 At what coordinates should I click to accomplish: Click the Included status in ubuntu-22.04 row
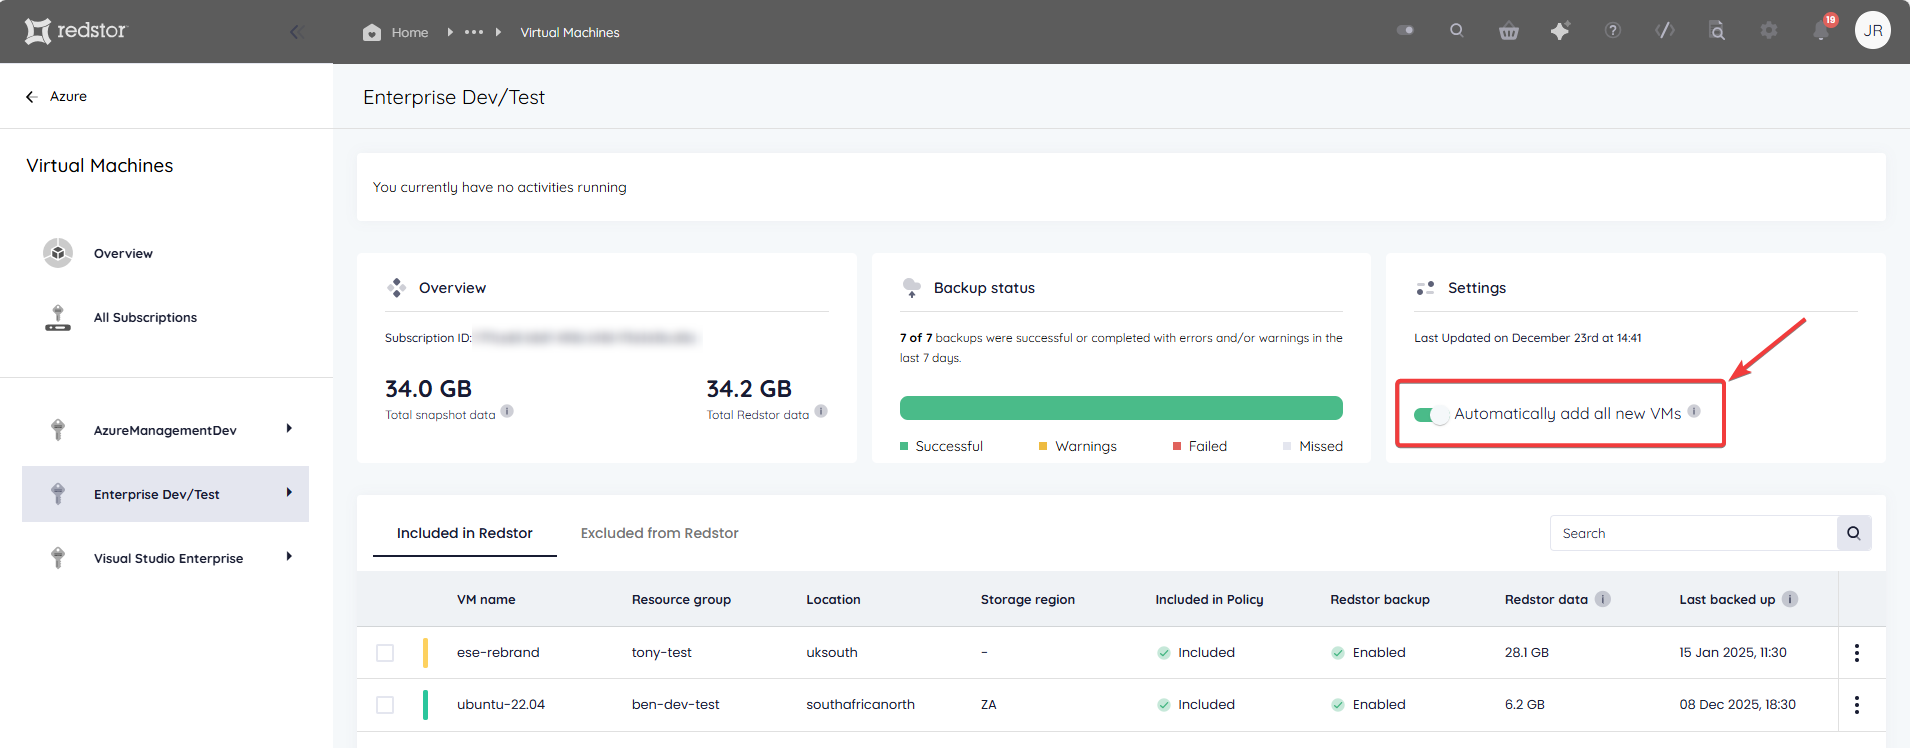tap(1196, 705)
